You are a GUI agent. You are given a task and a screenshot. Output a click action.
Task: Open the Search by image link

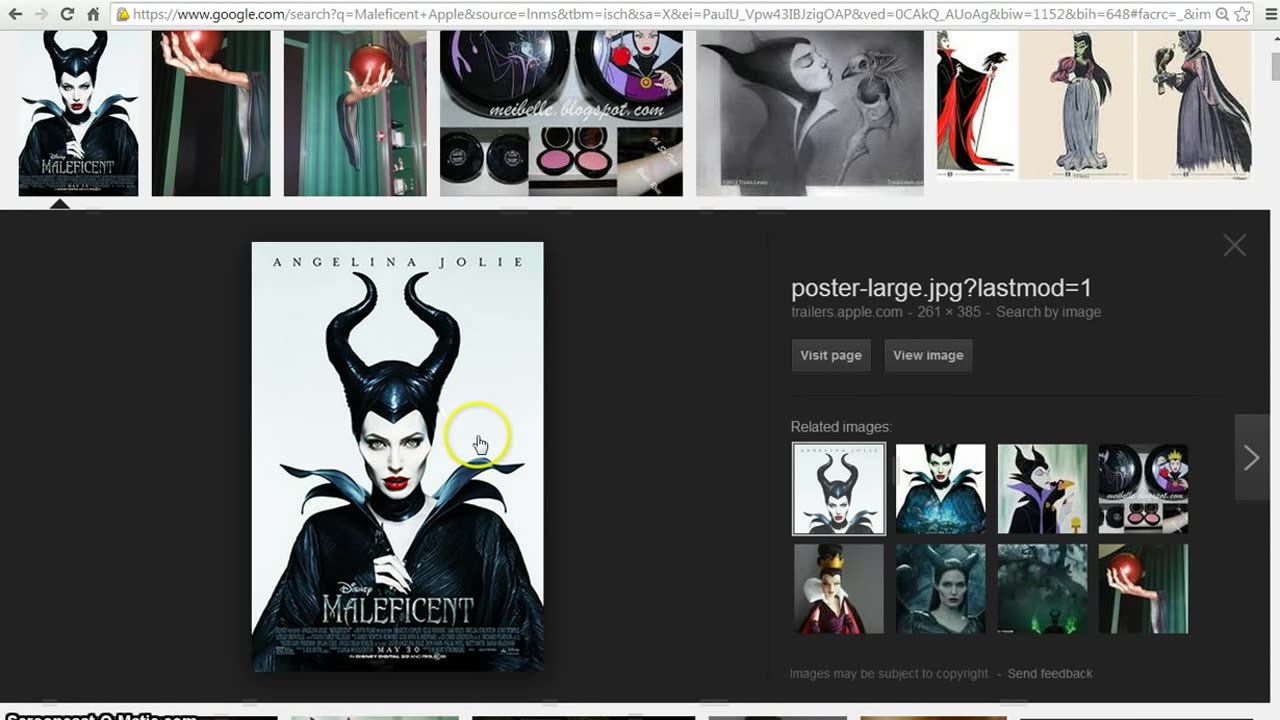point(1048,312)
